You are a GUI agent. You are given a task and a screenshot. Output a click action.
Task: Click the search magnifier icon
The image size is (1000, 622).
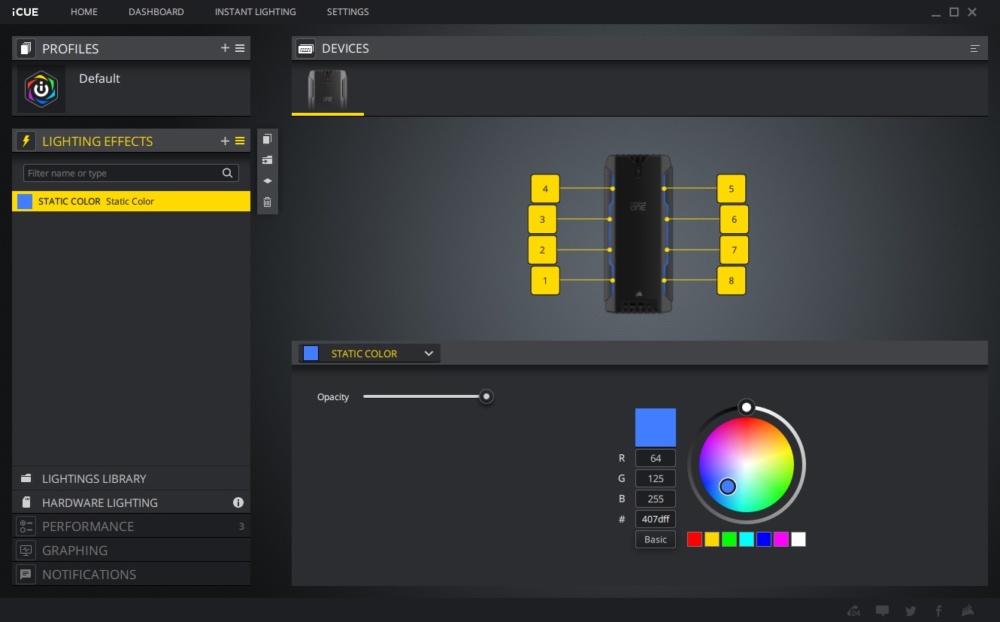(x=227, y=173)
